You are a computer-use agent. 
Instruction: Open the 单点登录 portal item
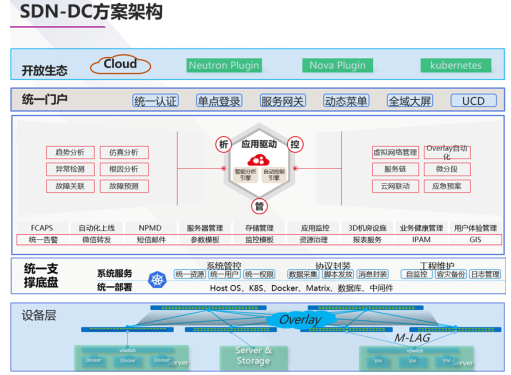click(x=219, y=101)
